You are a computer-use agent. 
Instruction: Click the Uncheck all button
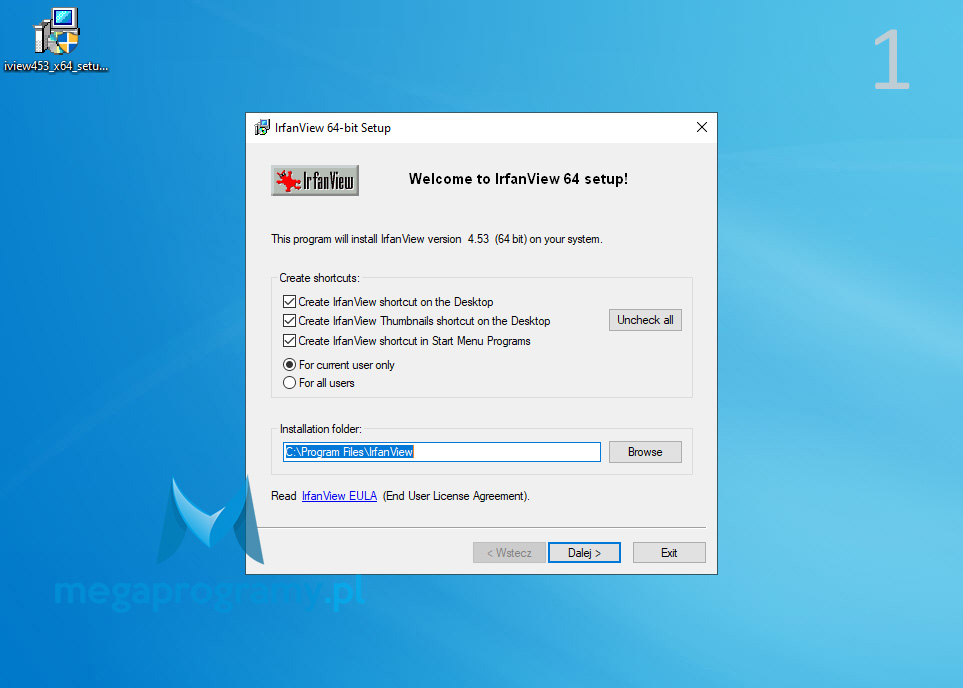645,320
